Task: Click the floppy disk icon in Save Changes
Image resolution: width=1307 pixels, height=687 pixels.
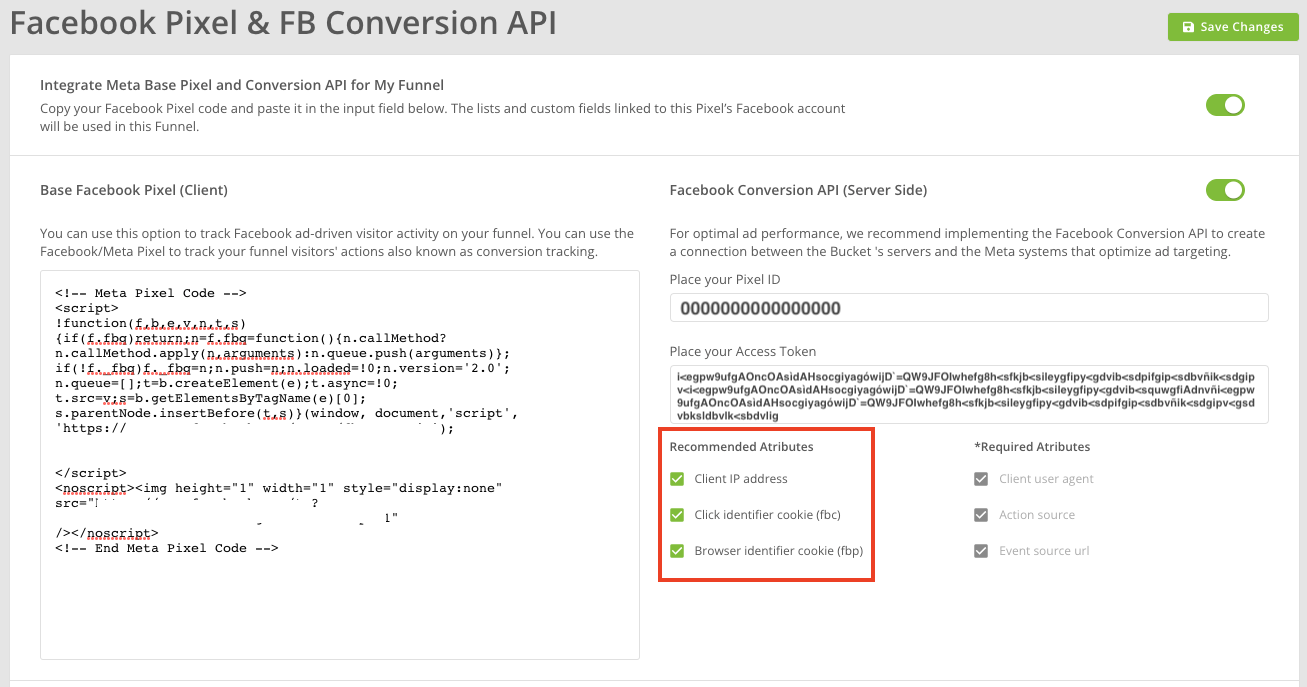Action: tap(1188, 27)
